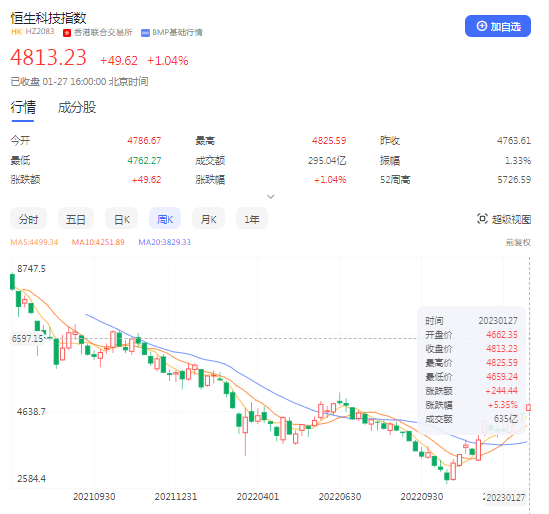Viewport: 549px width, 514px height.
Task: Select the 日K chart period
Action: tap(121, 219)
